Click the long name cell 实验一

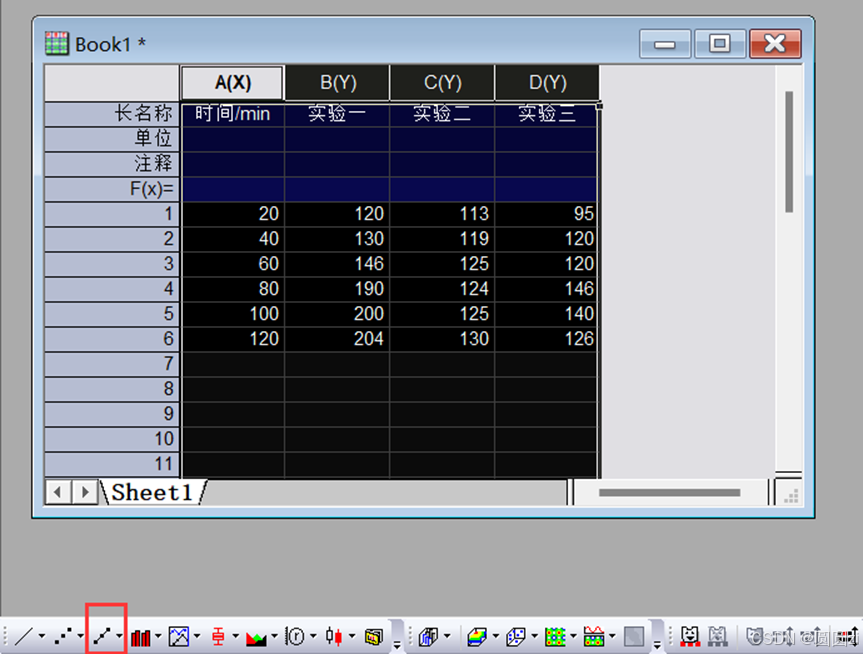(337, 115)
